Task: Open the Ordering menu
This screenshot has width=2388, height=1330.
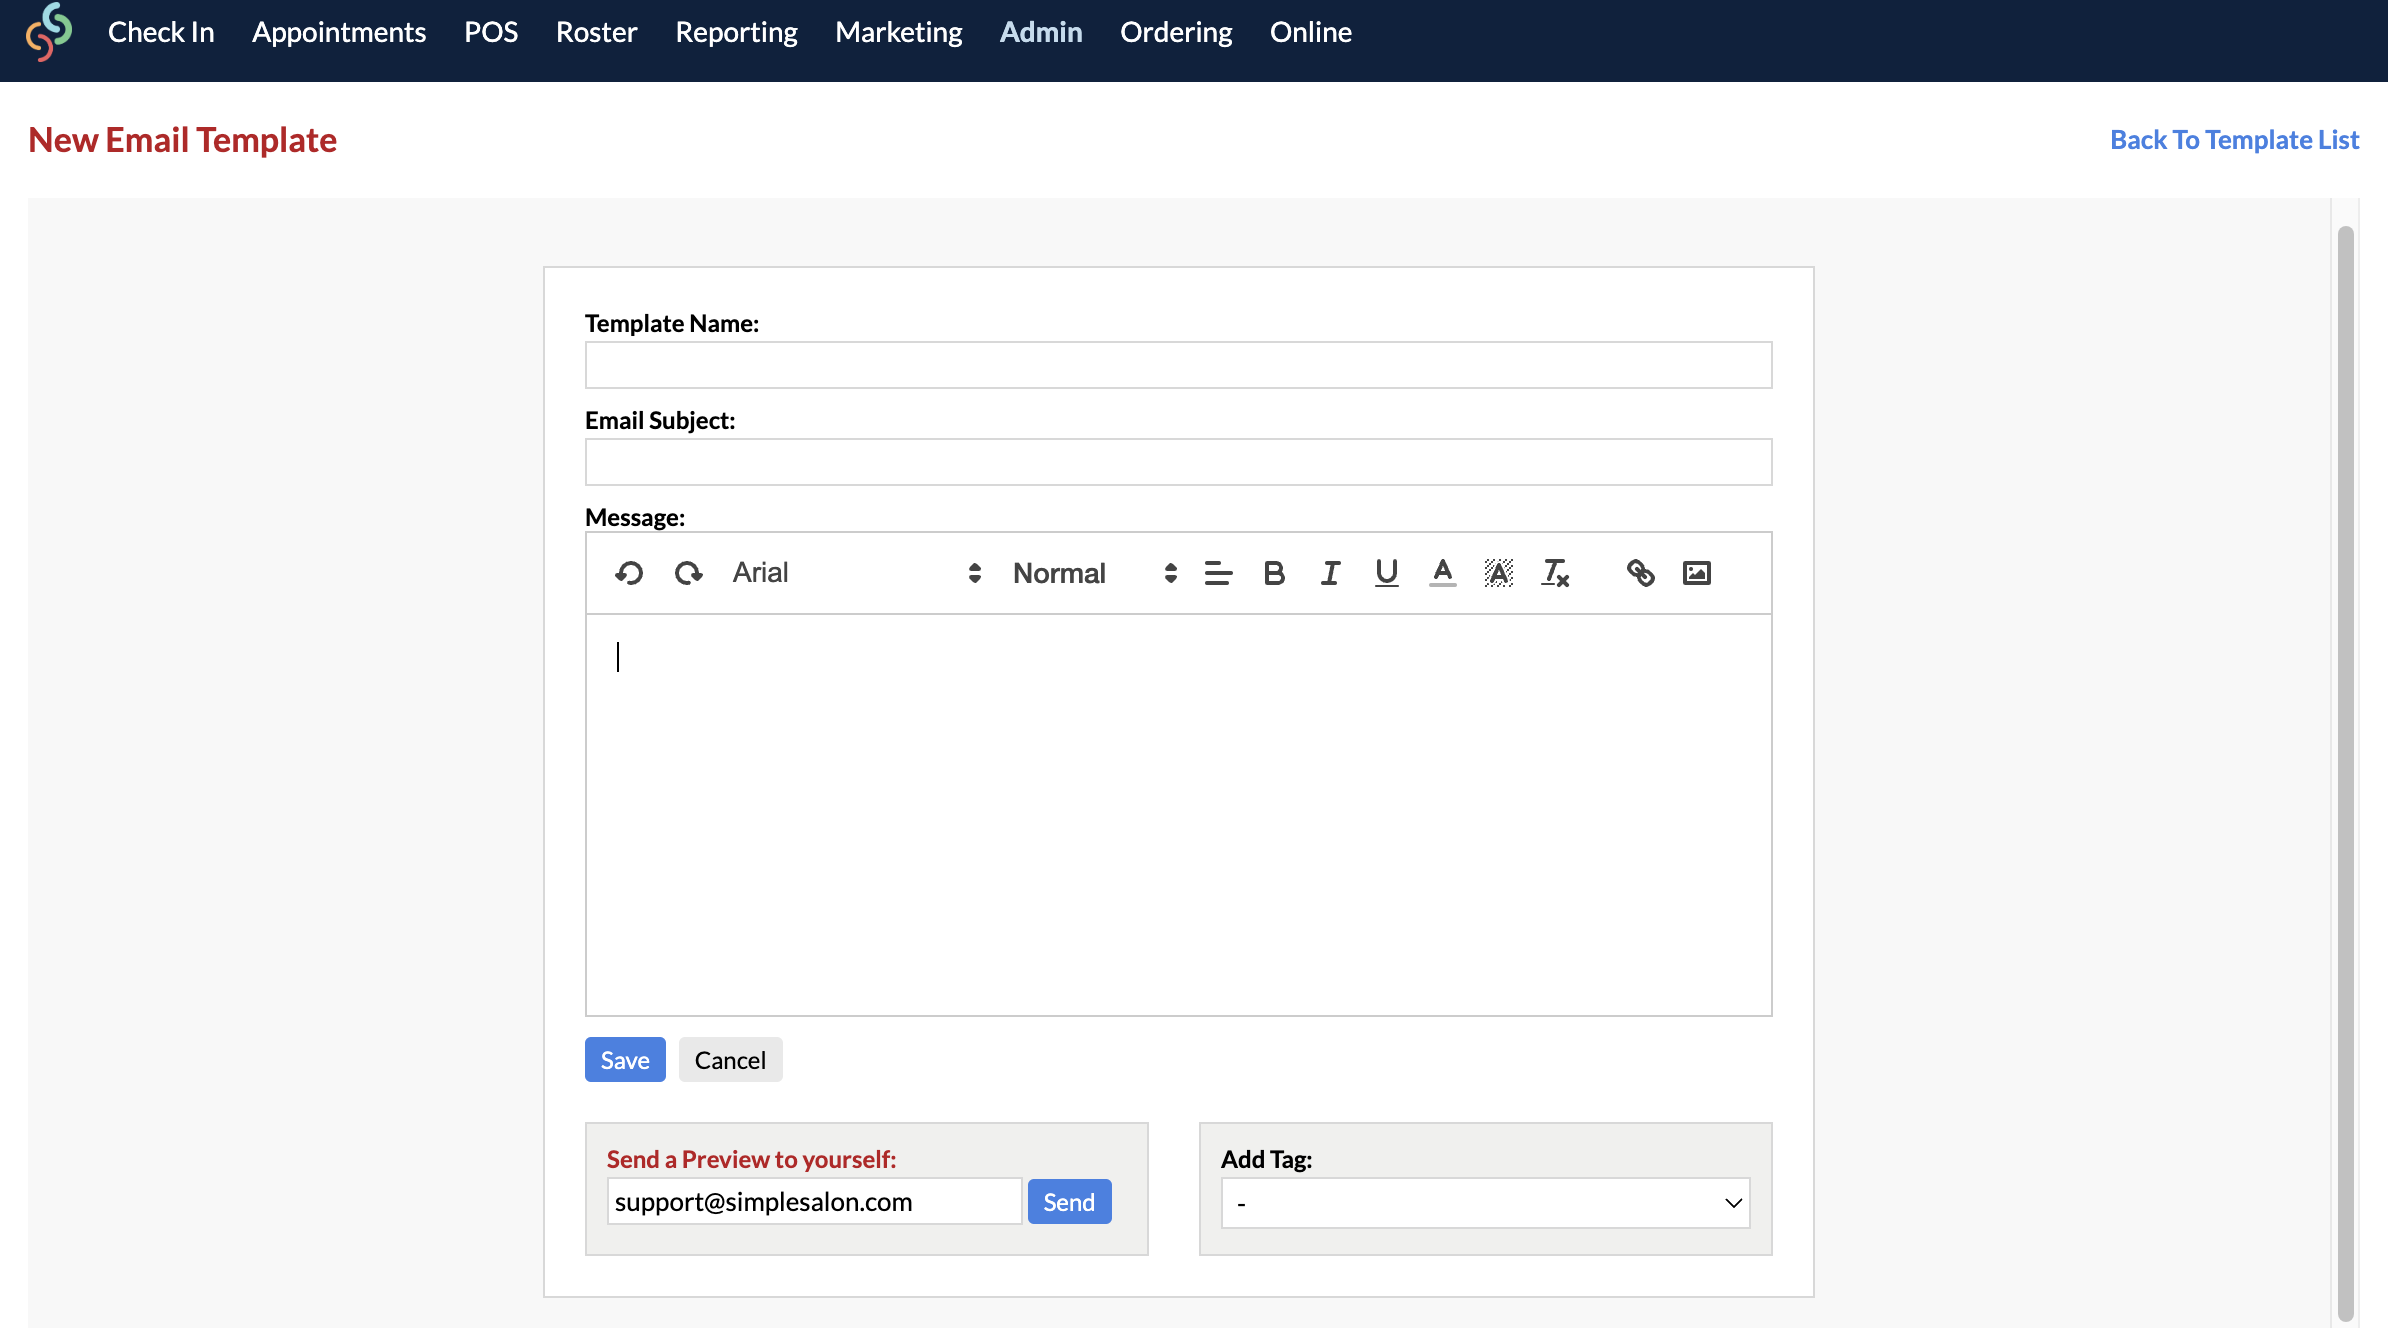Action: [x=1176, y=32]
